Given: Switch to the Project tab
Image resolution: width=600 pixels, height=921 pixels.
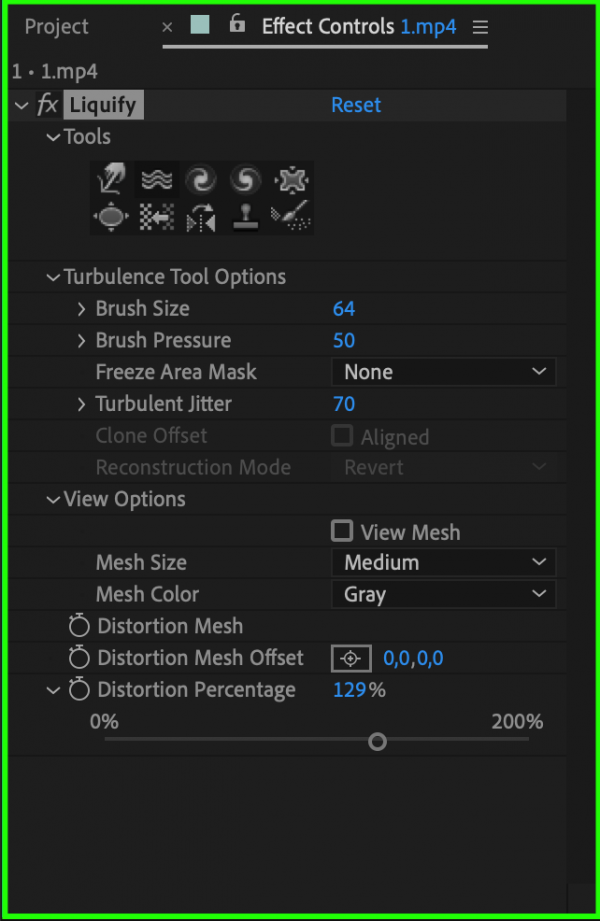Looking at the screenshot, I should pyautogui.click(x=56, y=27).
